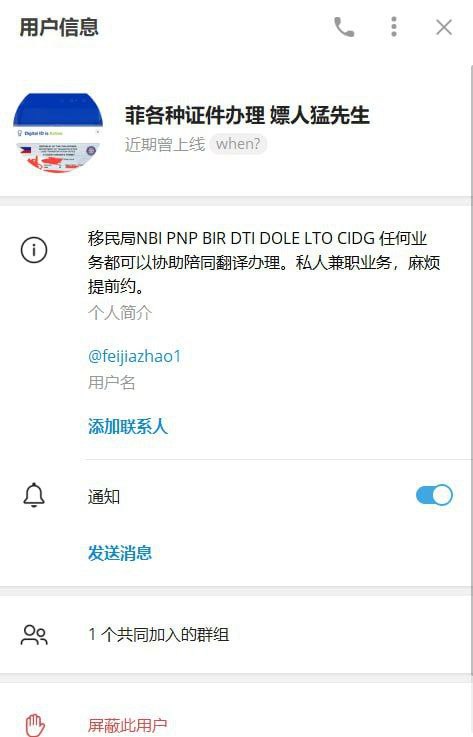Click the 'when?' last seen badge

pyautogui.click(x=238, y=144)
